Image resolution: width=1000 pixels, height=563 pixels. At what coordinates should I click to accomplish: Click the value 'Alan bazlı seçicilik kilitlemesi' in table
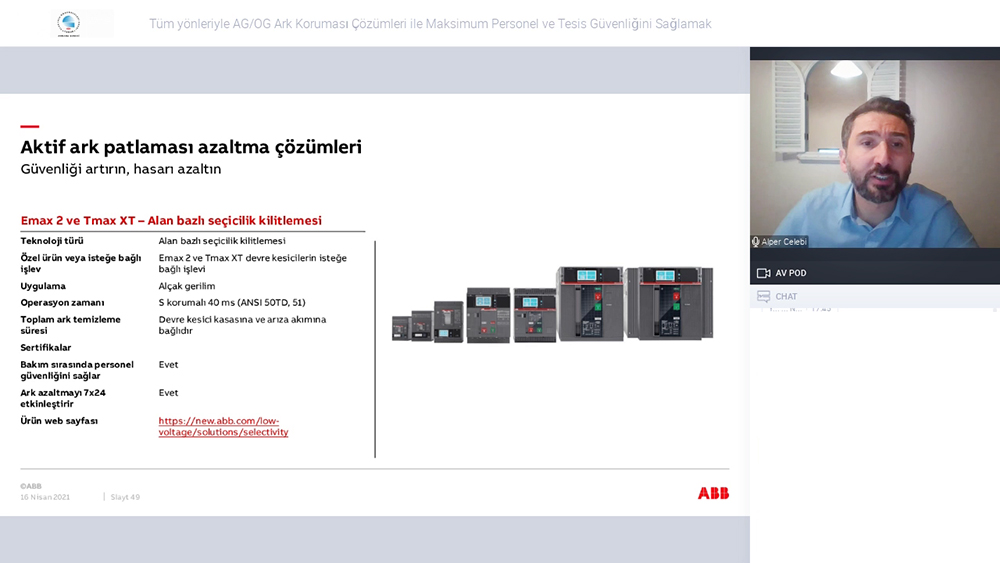(x=222, y=241)
